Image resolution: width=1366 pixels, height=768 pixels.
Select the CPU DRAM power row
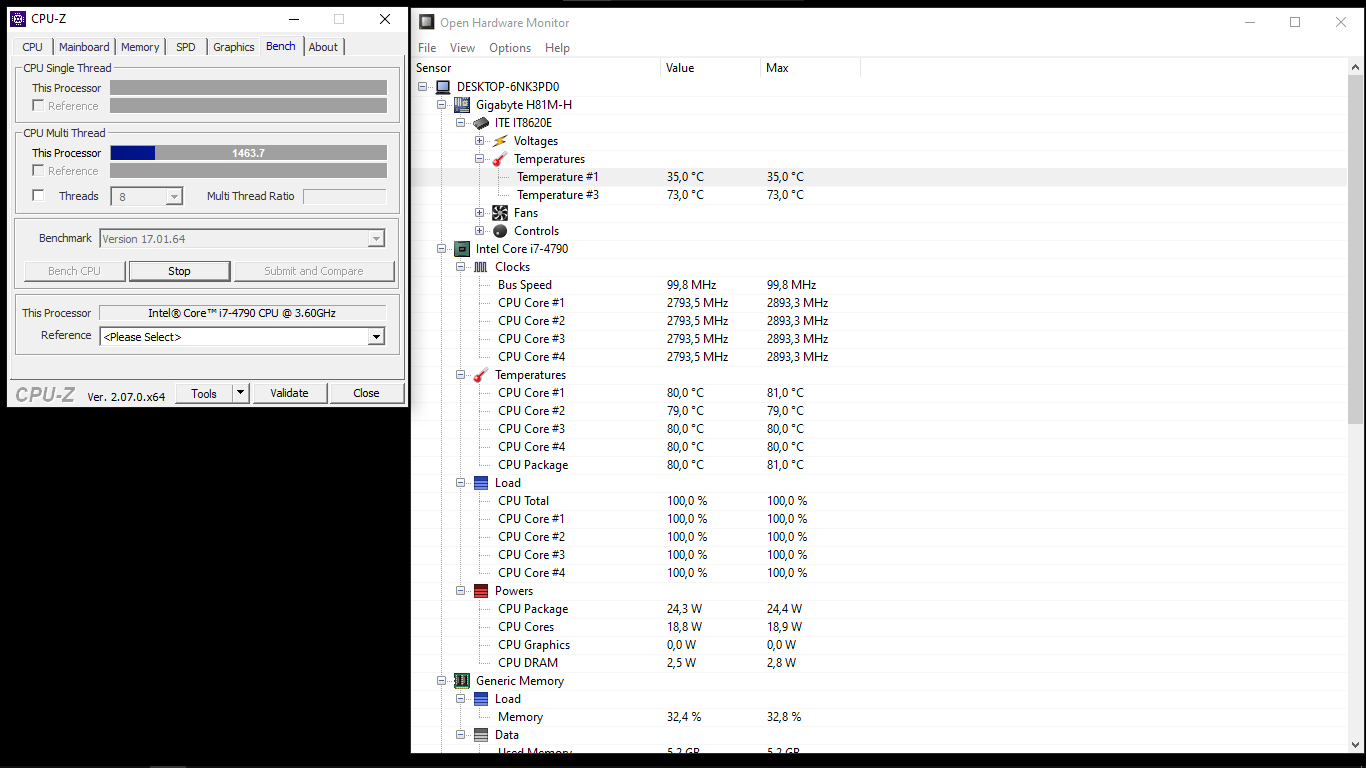[x=879, y=663]
